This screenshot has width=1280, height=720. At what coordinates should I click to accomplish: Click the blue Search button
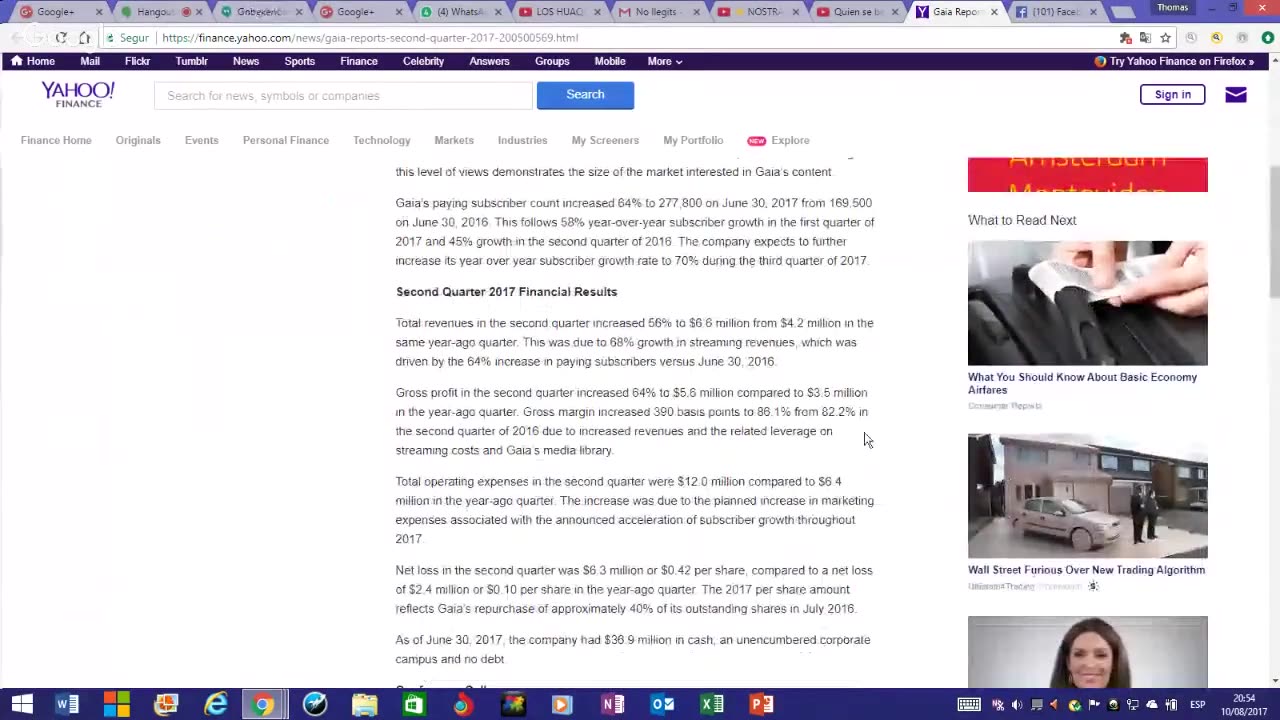click(585, 95)
